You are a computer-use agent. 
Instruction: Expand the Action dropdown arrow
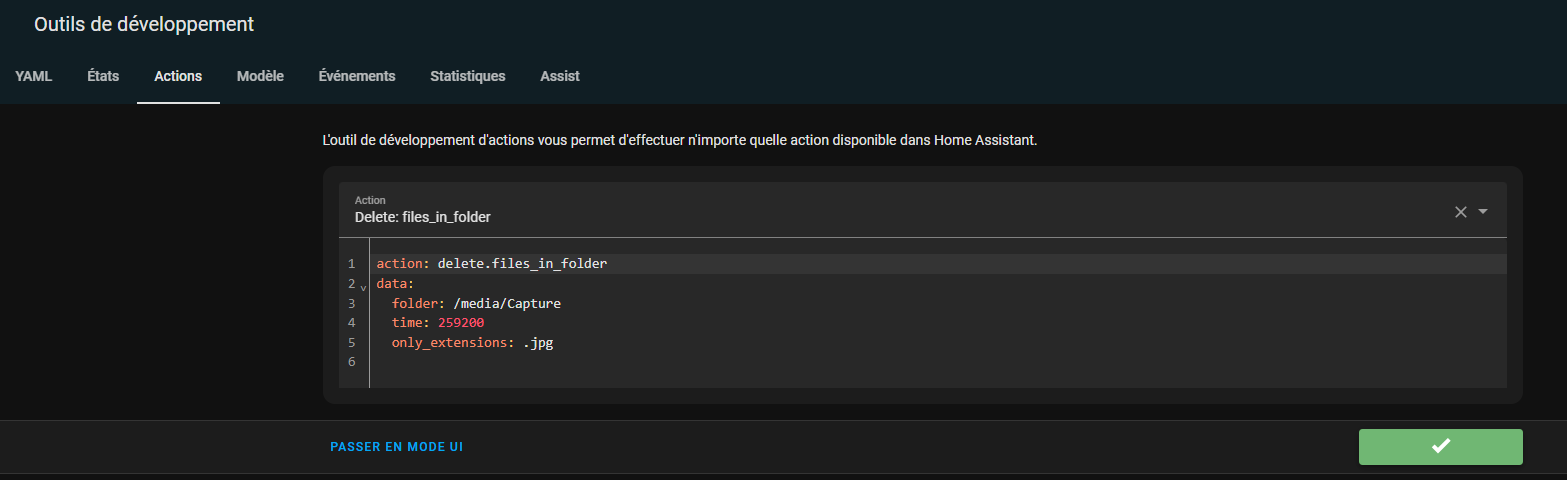point(1483,211)
